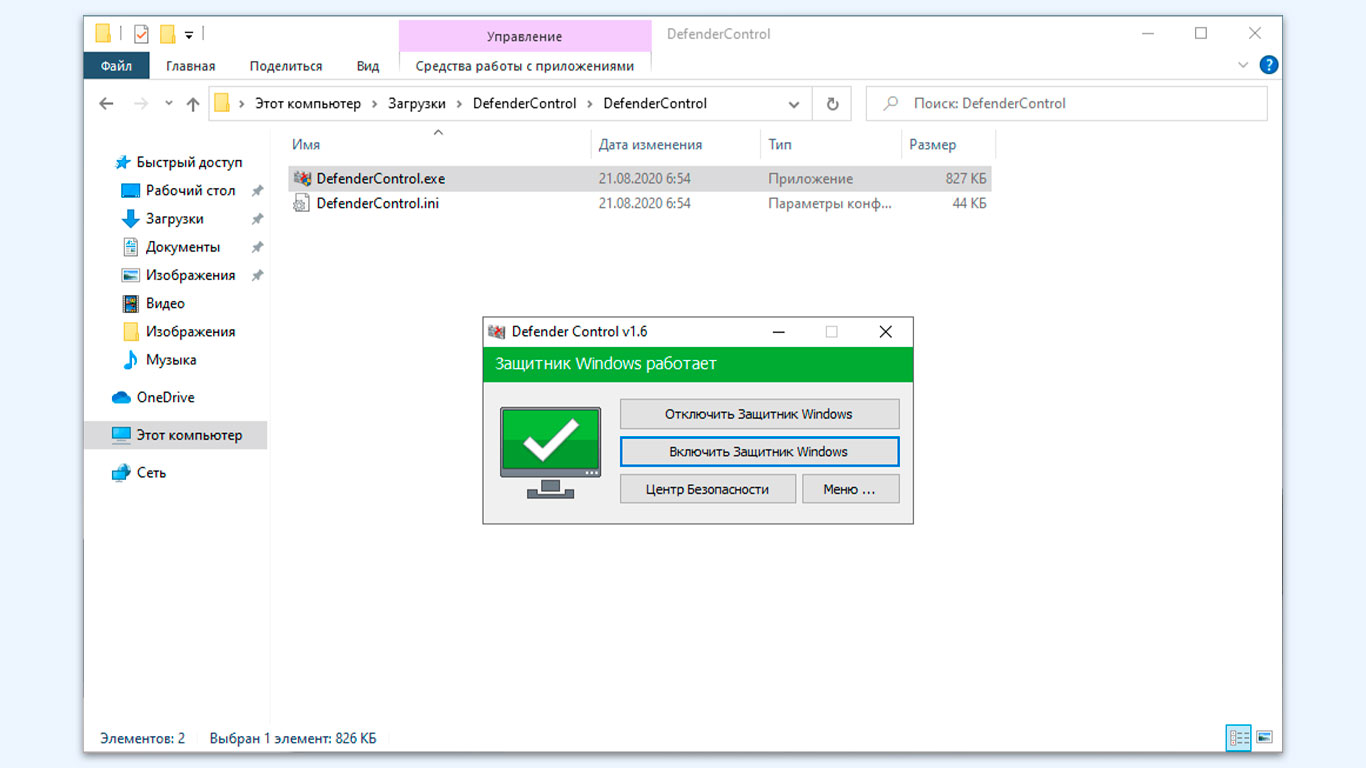Image resolution: width=1366 pixels, height=768 pixels.
Task: Go forward with the right arrow
Action: tap(141, 103)
